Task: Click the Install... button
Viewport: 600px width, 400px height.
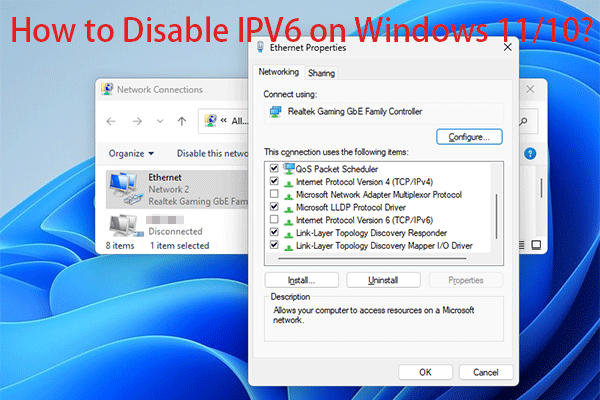Action: click(x=302, y=280)
